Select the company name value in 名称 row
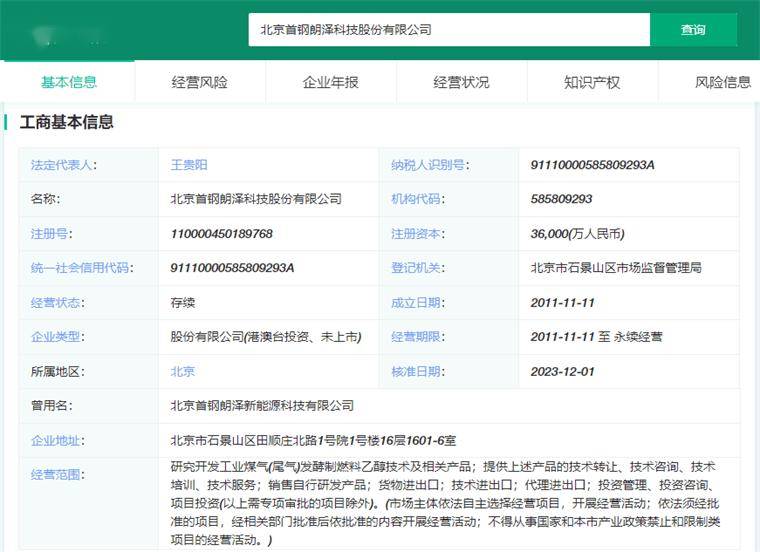760x552 pixels. click(256, 199)
